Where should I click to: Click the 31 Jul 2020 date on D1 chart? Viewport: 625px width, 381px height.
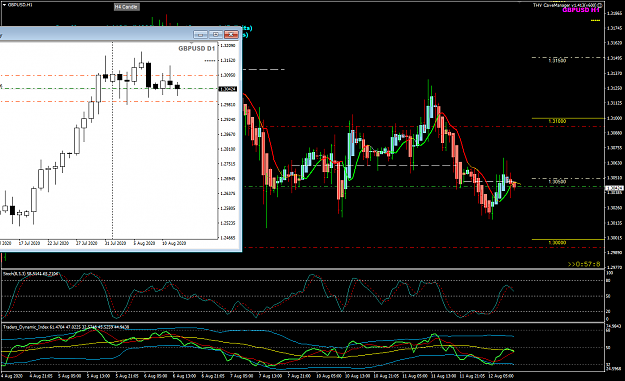click(115, 243)
